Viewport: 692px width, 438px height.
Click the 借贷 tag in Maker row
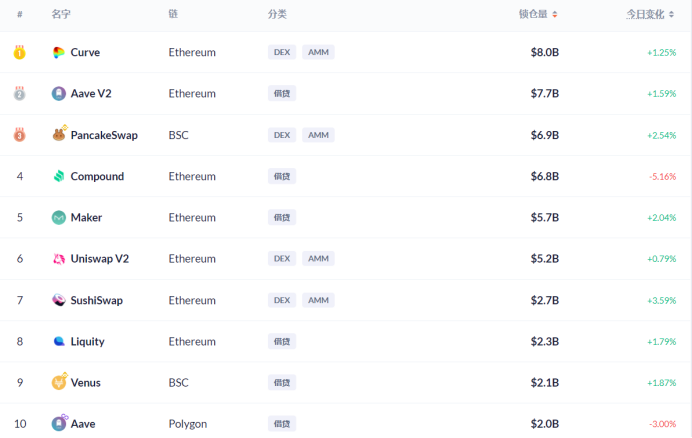pyautogui.click(x=282, y=217)
